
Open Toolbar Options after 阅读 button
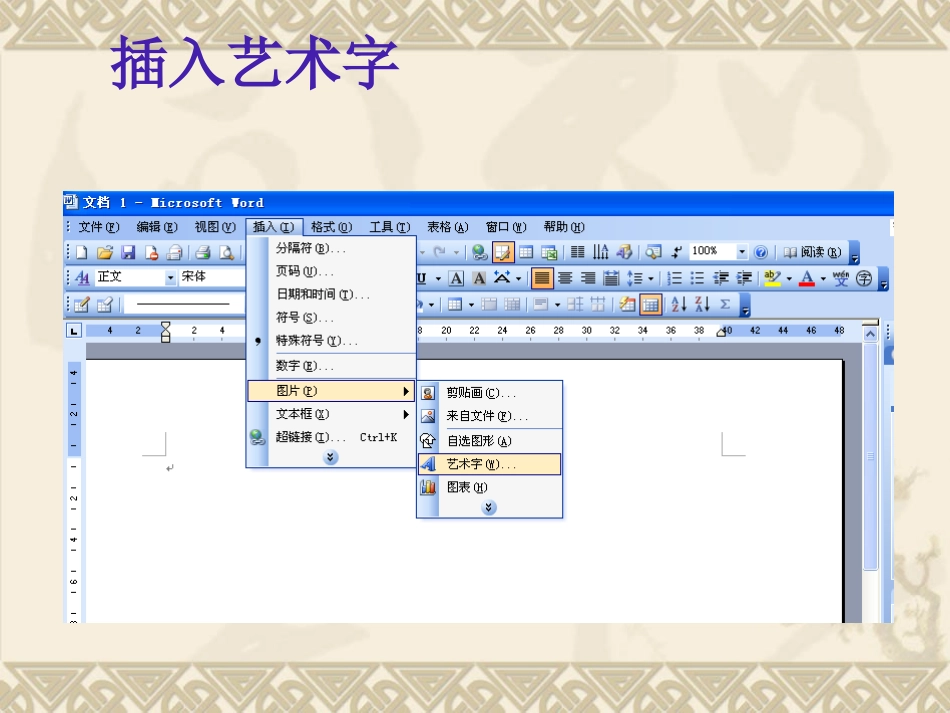(854, 253)
